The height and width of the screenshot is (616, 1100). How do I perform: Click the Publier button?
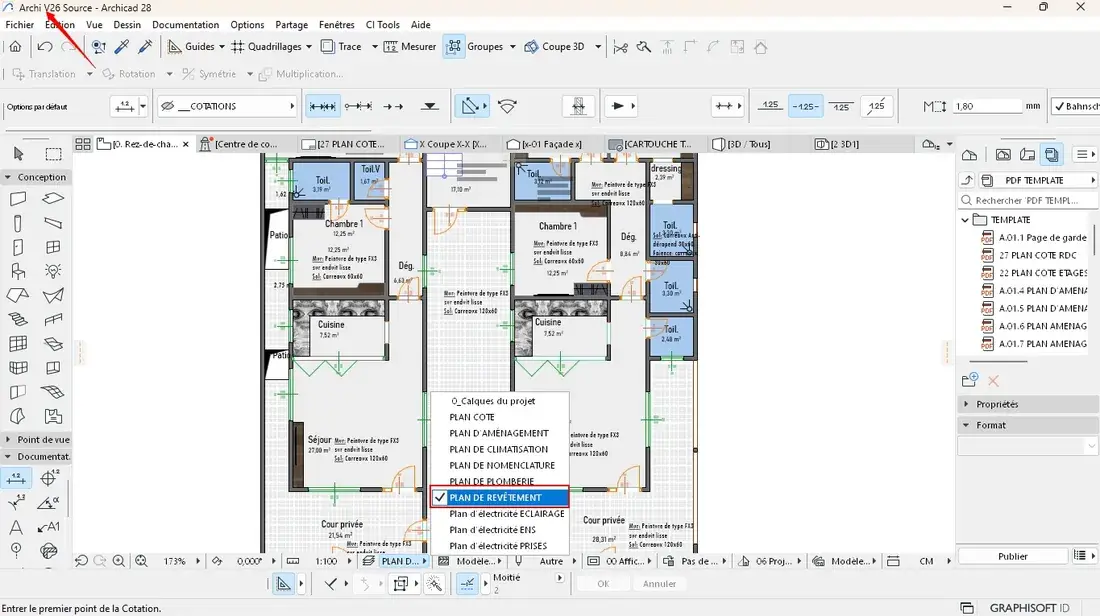1012,556
